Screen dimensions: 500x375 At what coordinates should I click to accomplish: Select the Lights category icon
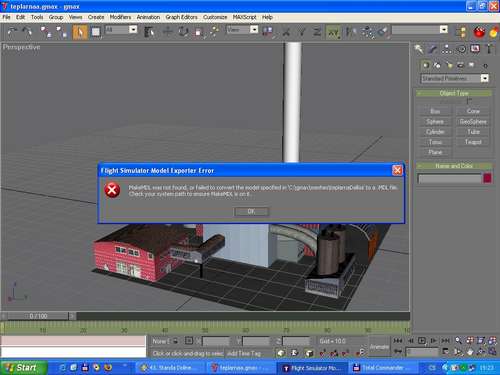pos(449,65)
